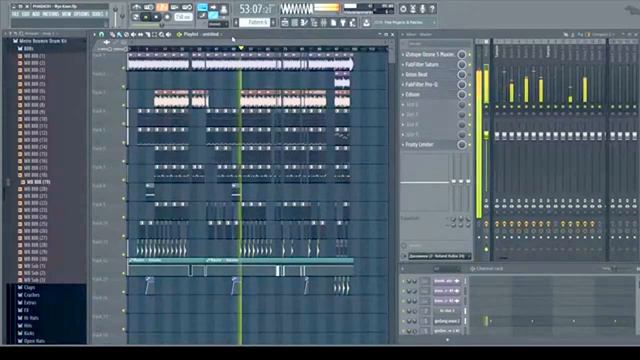Expand the Kicks folder in browser
Image resolution: width=640 pixels, height=360 pixels.
pos(26,333)
